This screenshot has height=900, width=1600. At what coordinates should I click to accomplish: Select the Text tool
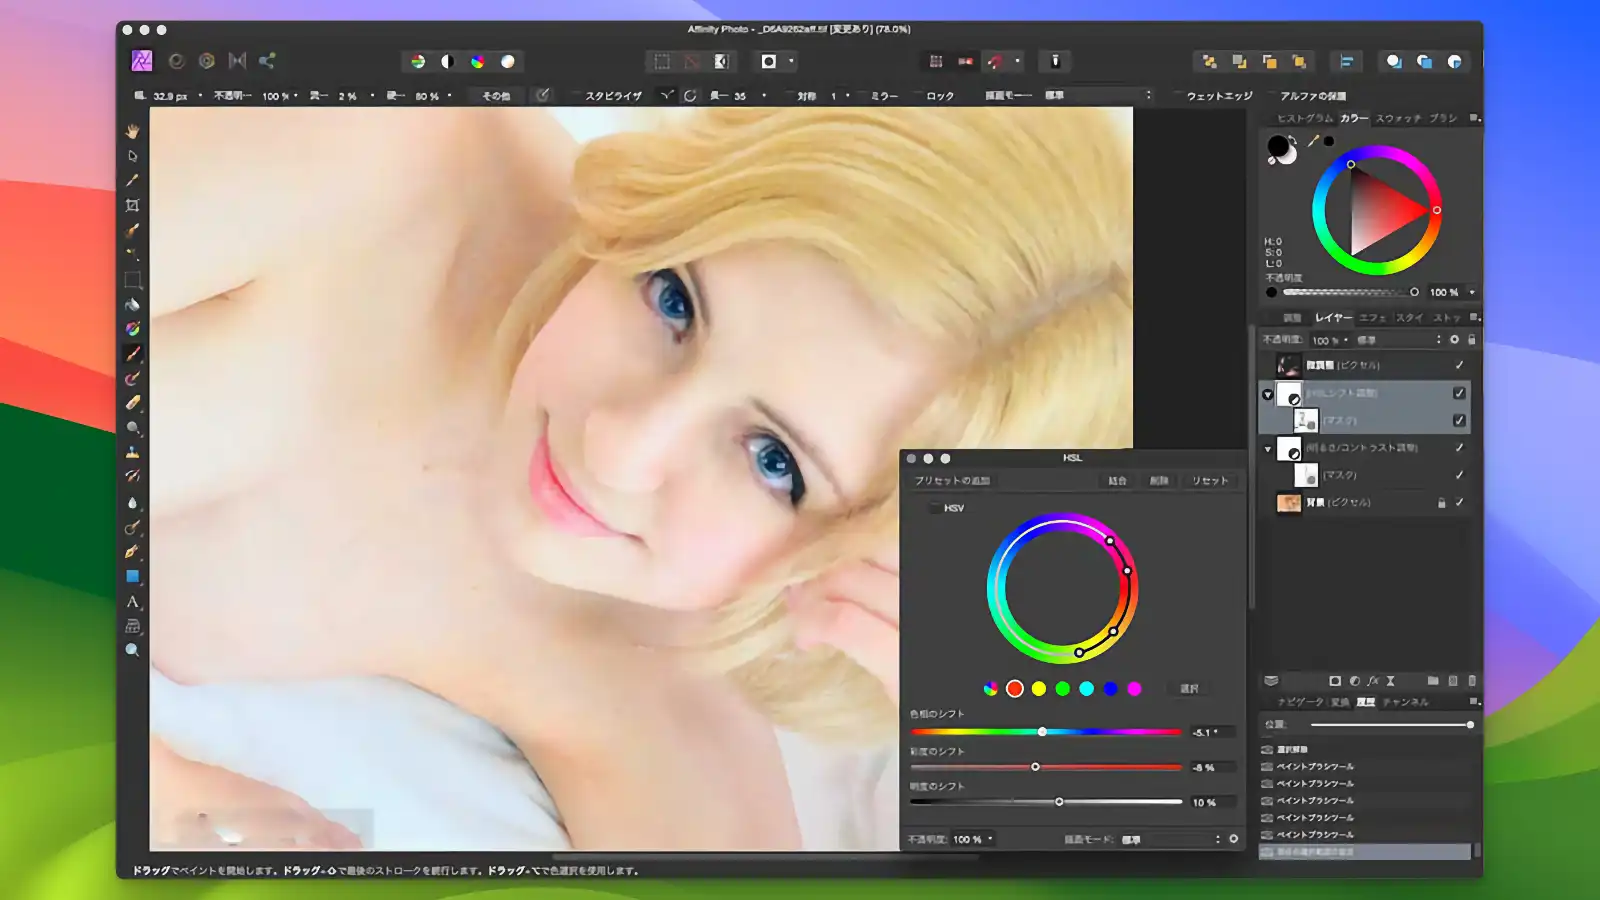pos(133,601)
